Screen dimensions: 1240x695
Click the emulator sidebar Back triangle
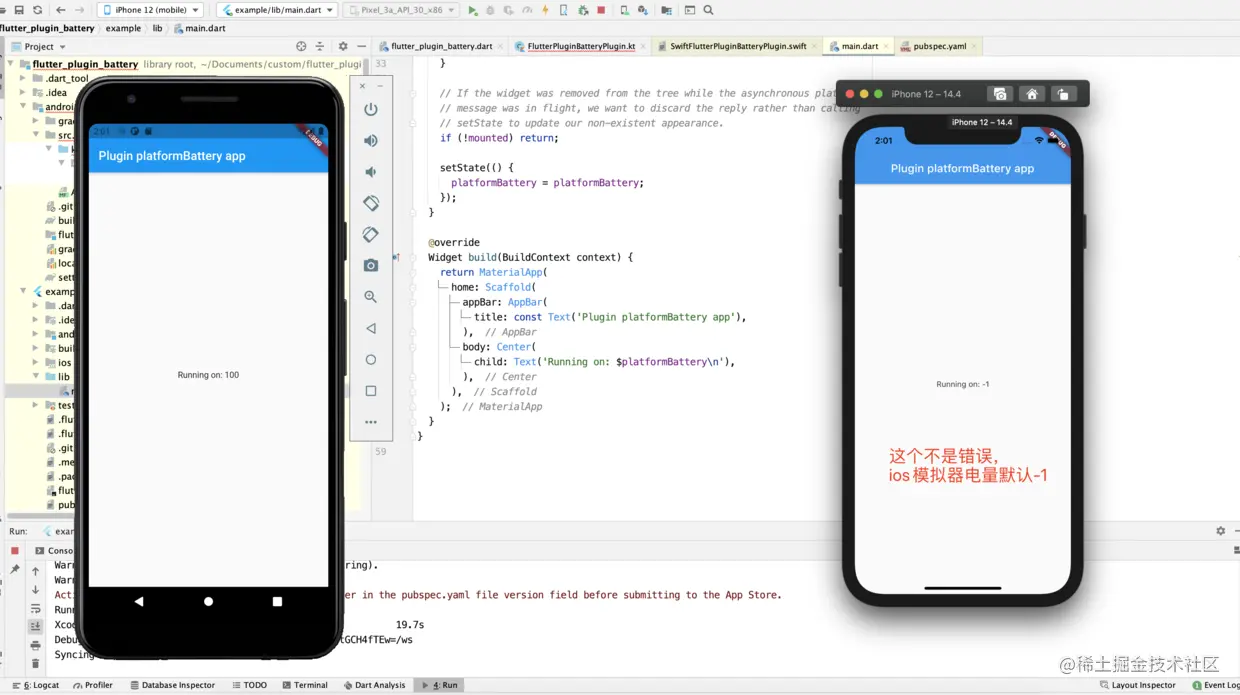[371, 328]
